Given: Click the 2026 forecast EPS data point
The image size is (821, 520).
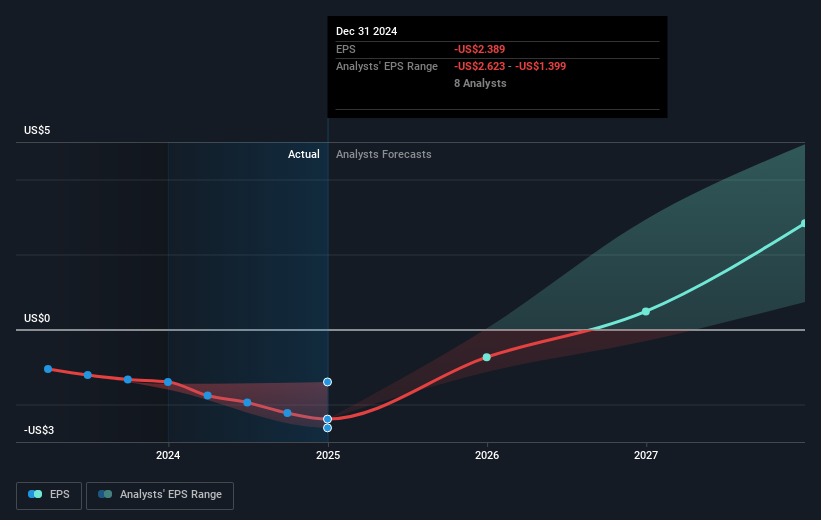Looking at the screenshot, I should [486, 357].
